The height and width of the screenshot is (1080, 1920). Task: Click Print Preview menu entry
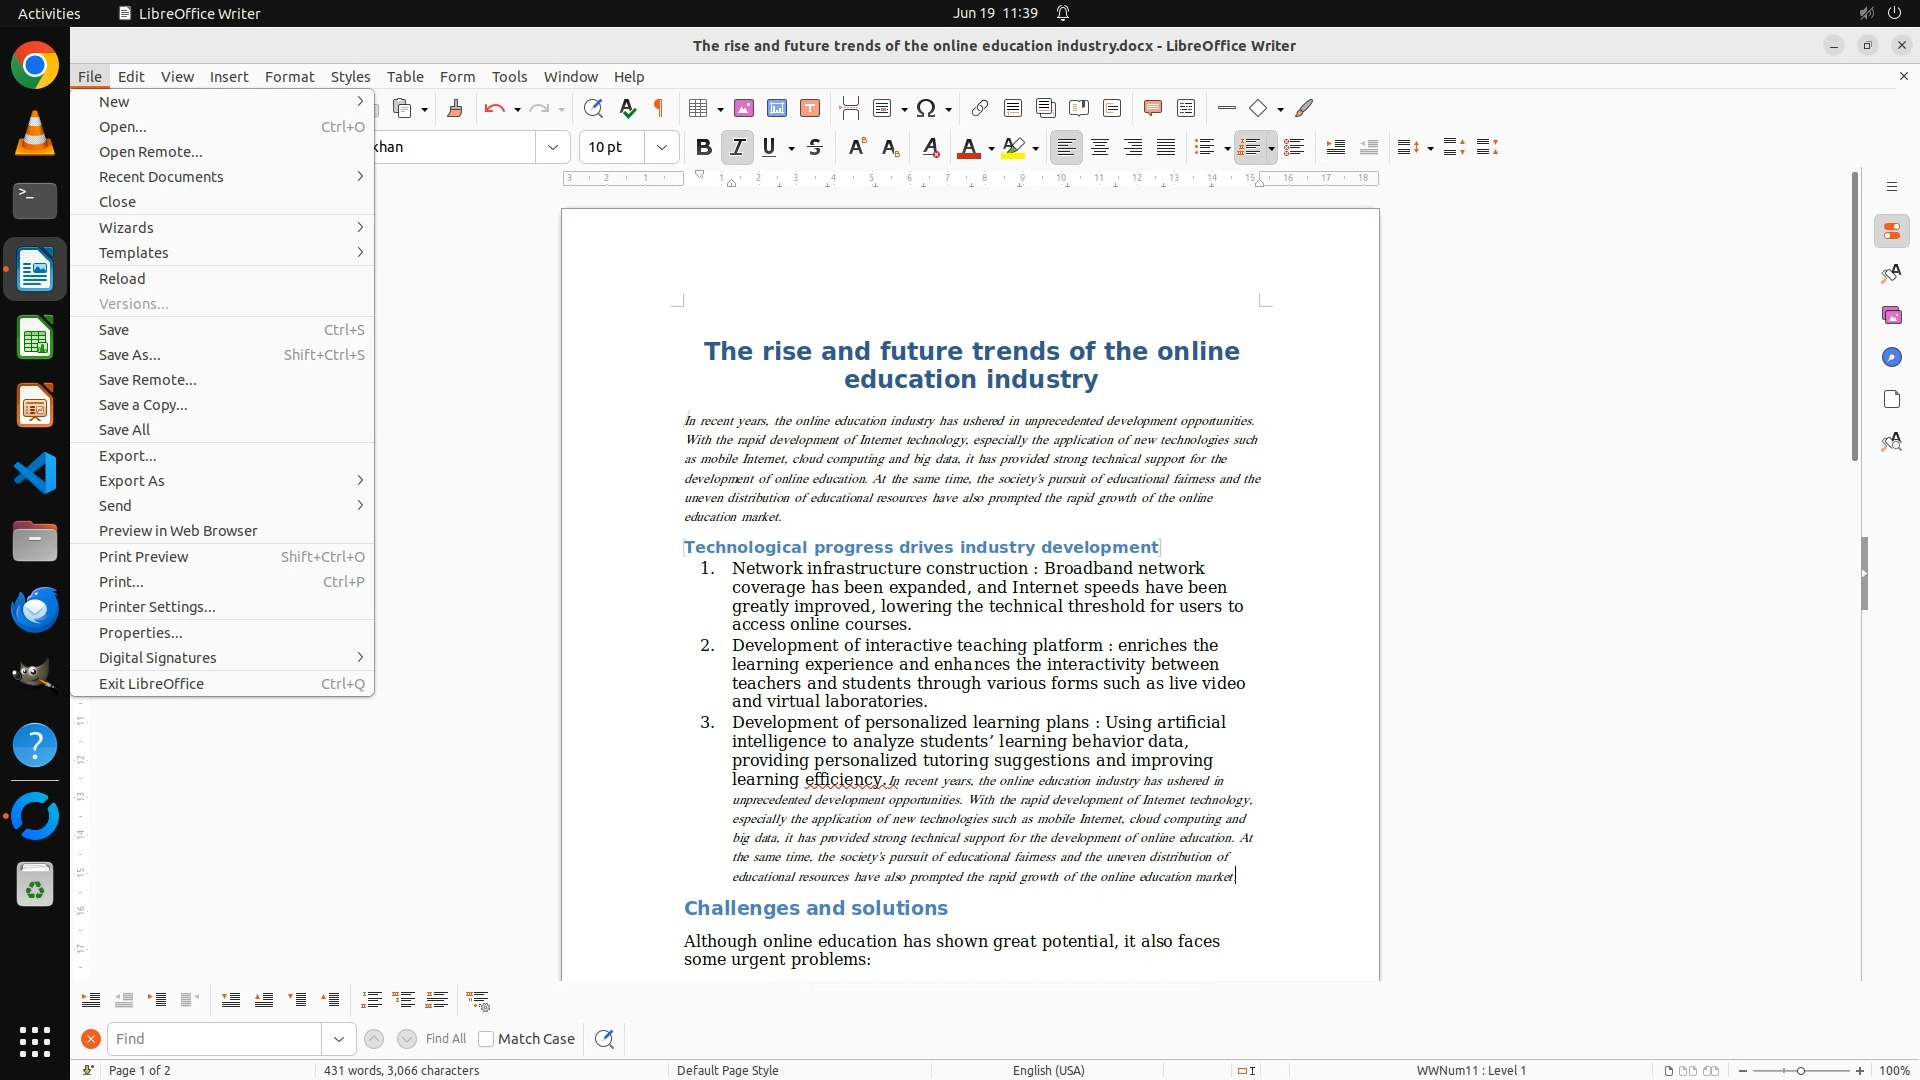(144, 557)
